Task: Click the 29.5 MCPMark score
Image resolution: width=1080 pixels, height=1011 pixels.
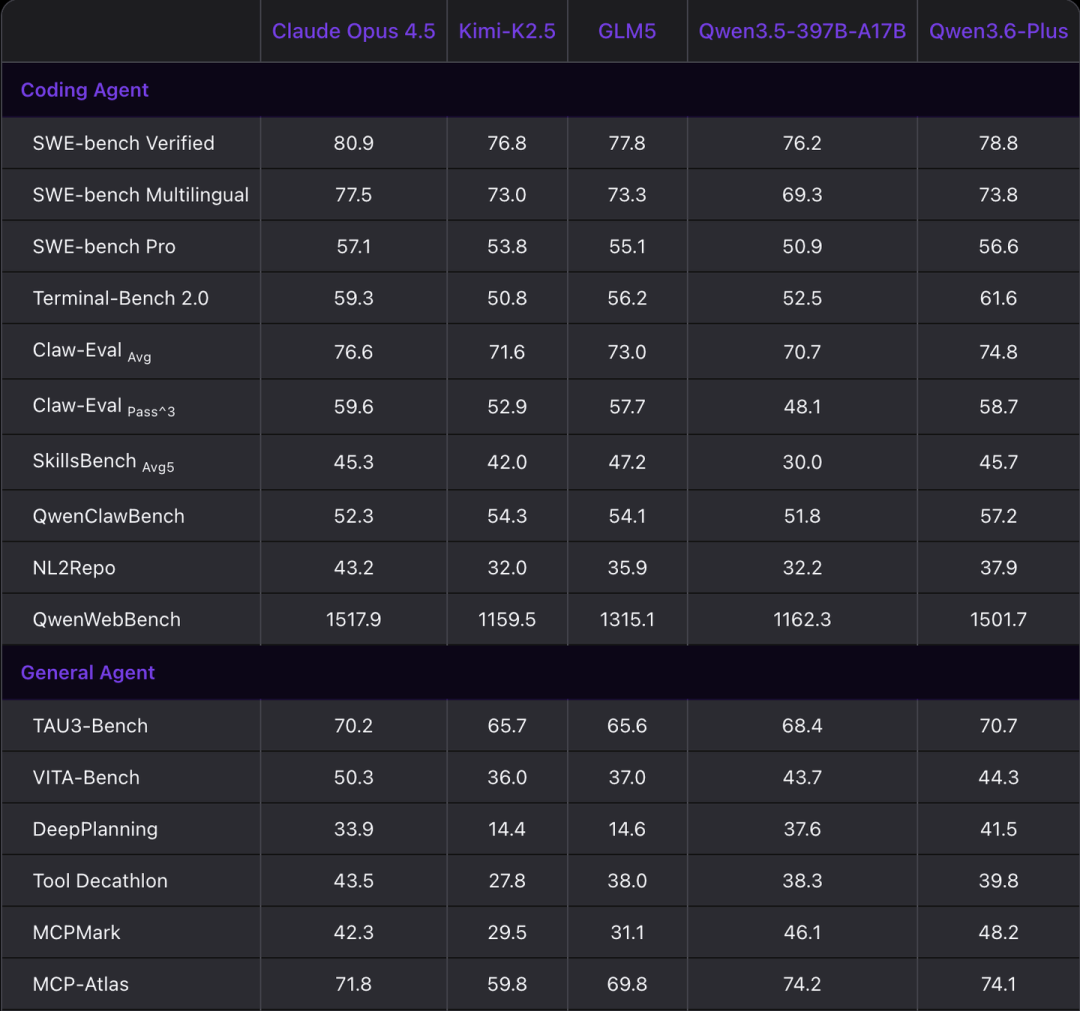Action: (x=507, y=932)
